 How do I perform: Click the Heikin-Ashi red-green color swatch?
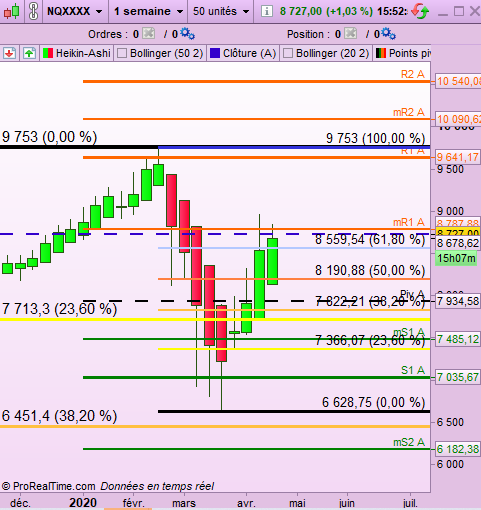click(48, 53)
